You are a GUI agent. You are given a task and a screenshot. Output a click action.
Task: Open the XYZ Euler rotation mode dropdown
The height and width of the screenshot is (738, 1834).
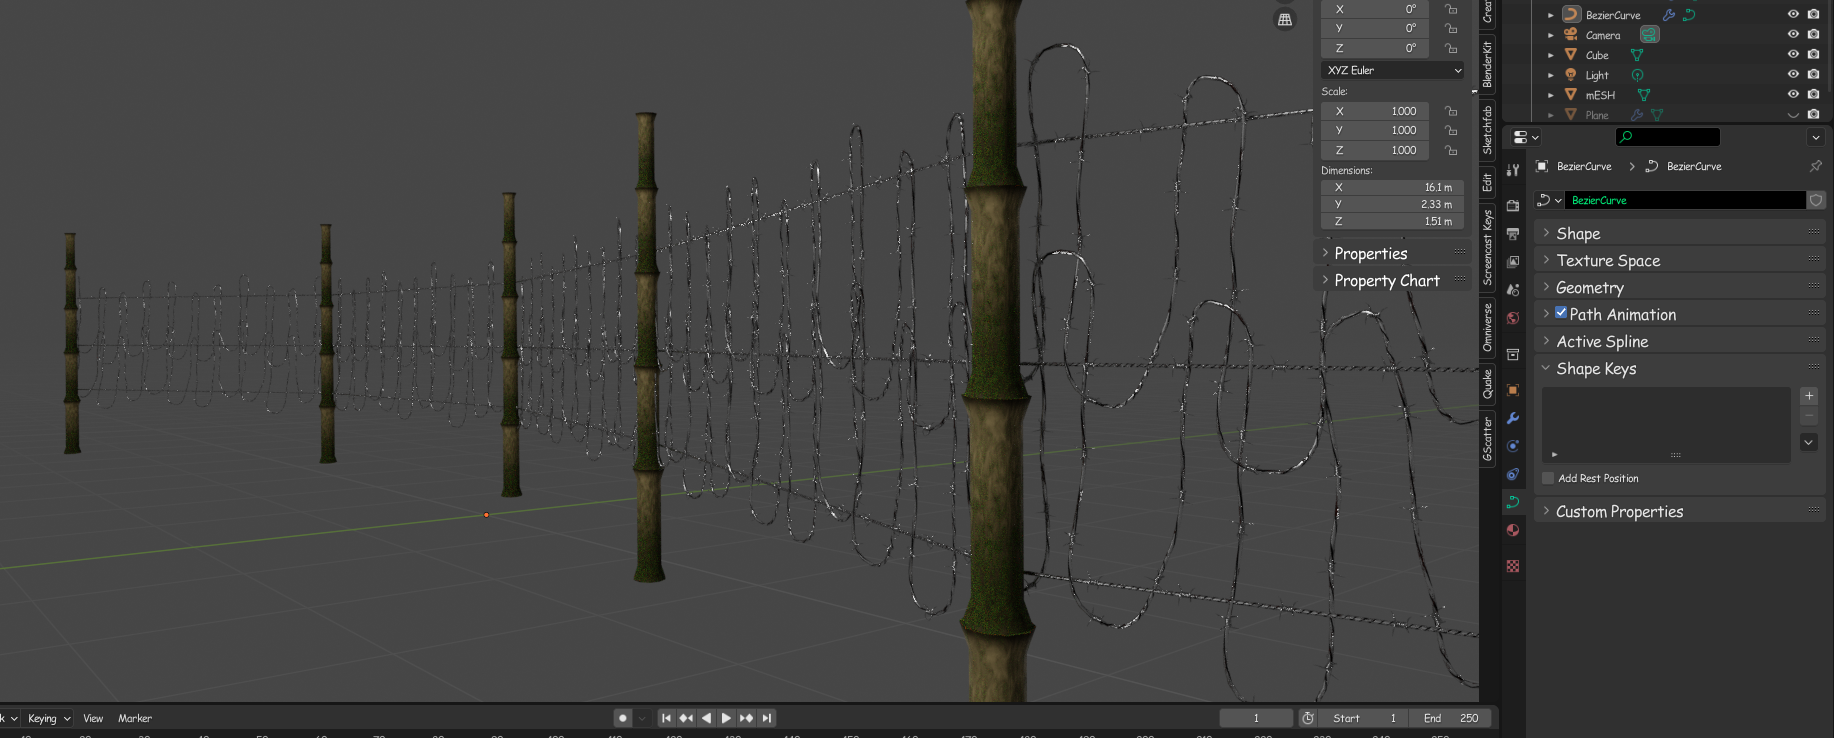point(1394,70)
